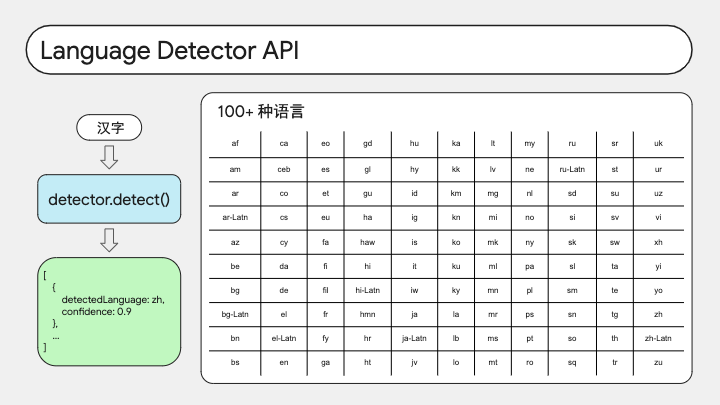The image size is (720, 405).
Task: Select the 'uk' language cell
Action: [658, 143]
